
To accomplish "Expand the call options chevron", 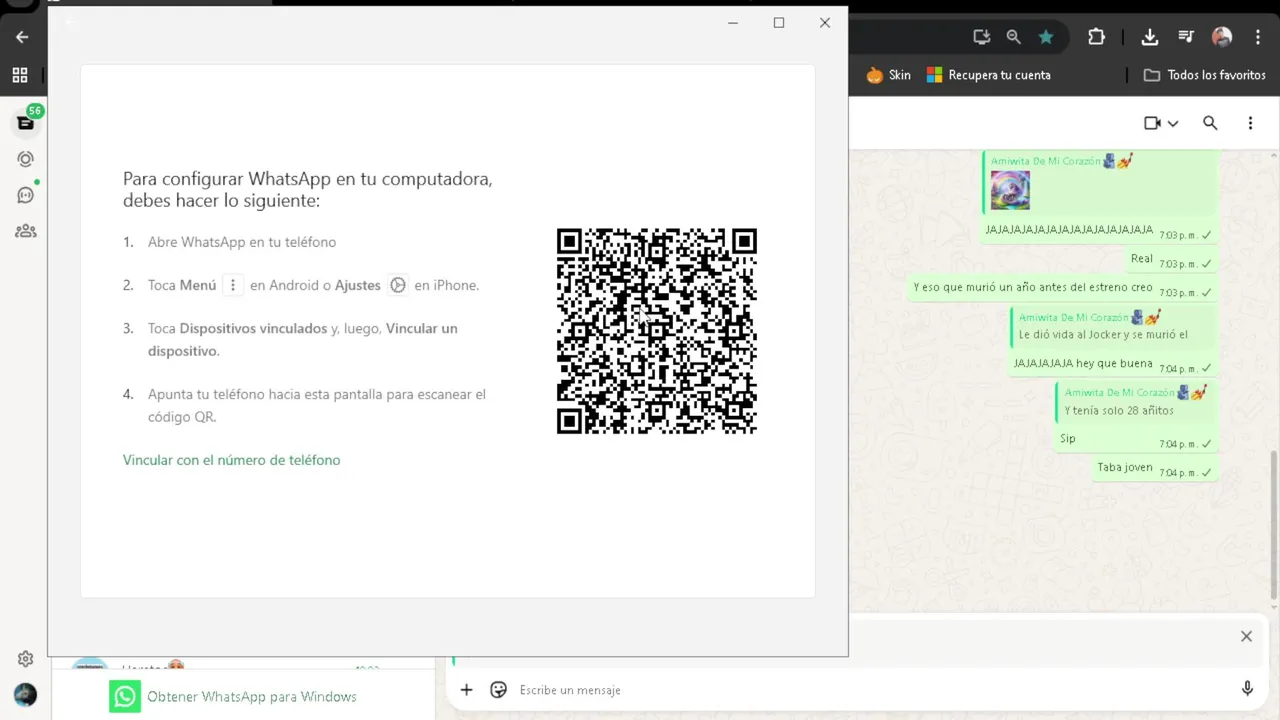I will tap(1173, 123).
